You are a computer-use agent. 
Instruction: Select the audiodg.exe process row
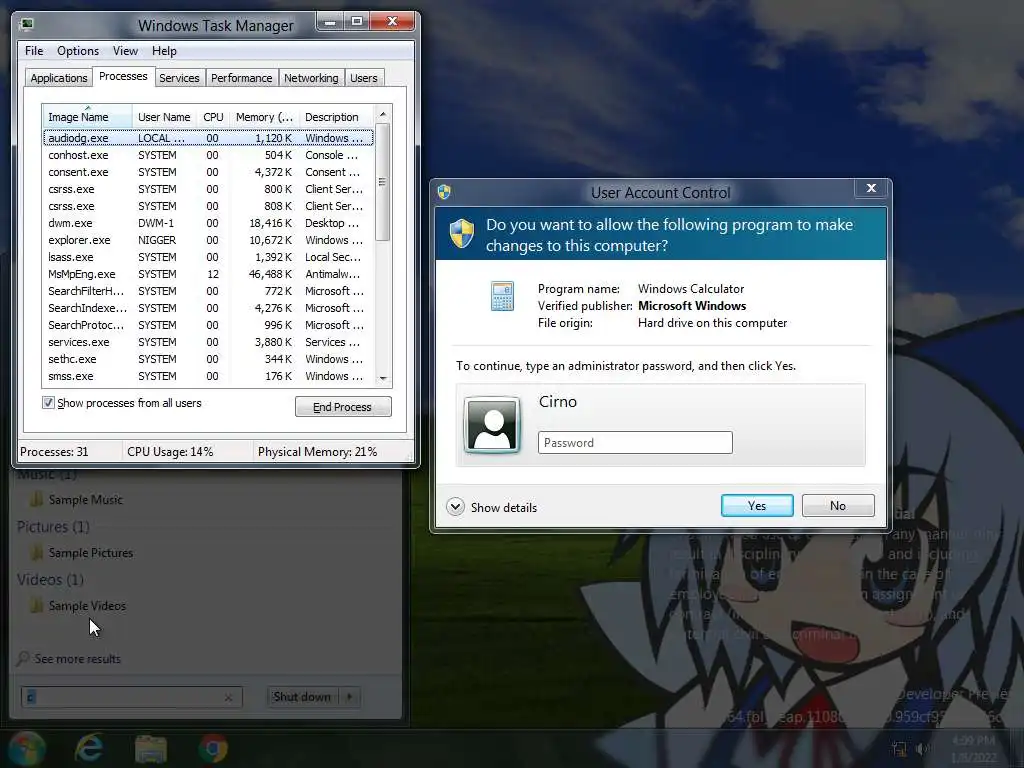[208, 138]
